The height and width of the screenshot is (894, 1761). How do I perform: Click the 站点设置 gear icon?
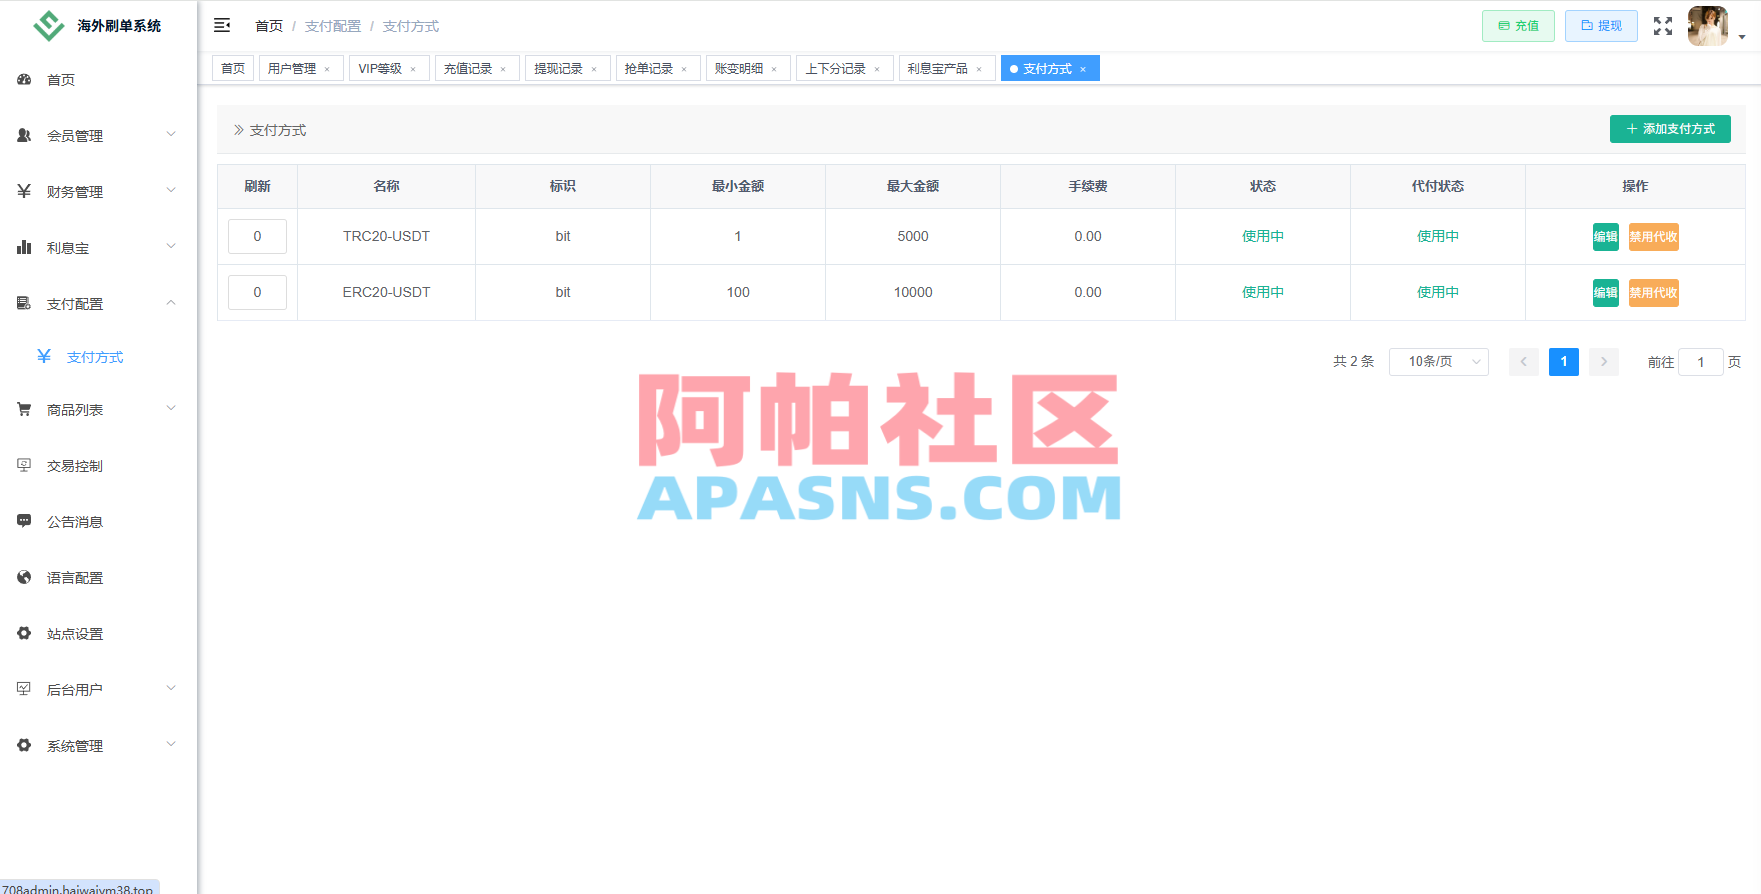point(24,633)
